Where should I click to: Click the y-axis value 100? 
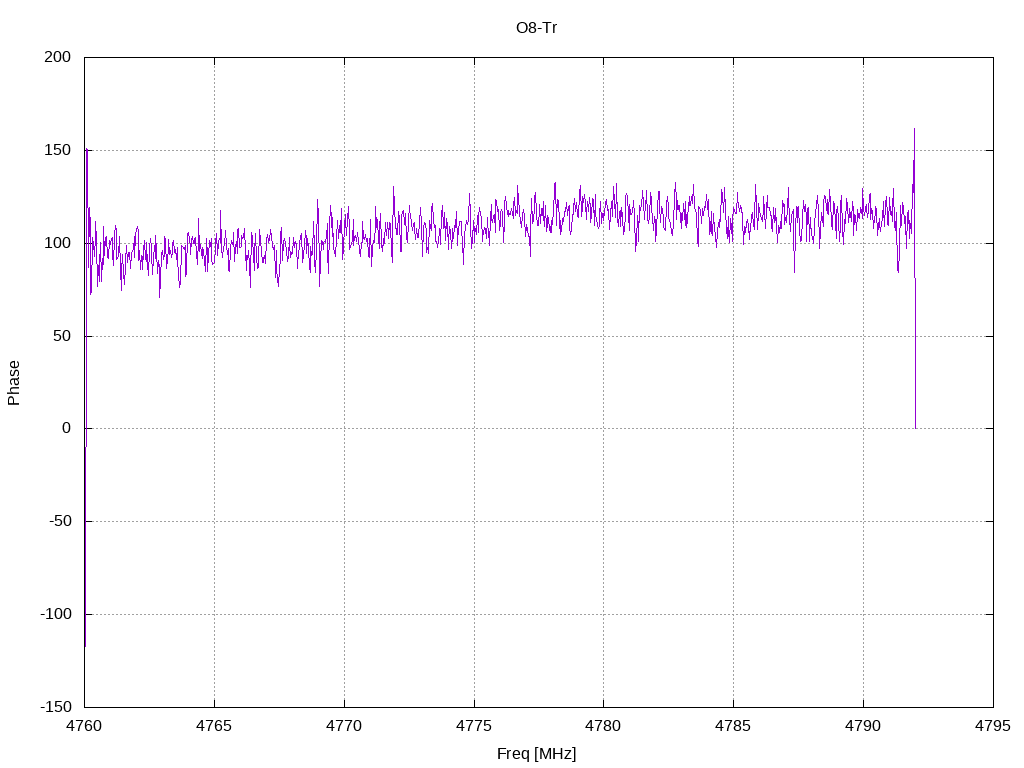click(57, 243)
